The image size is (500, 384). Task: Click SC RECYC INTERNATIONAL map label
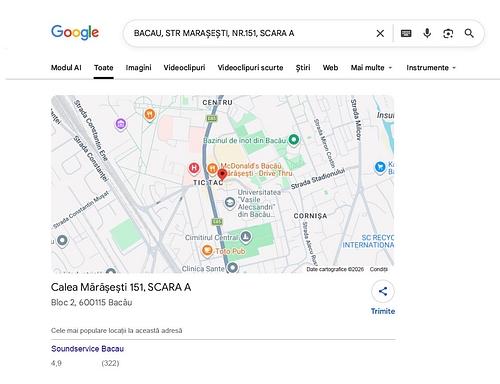(368, 241)
